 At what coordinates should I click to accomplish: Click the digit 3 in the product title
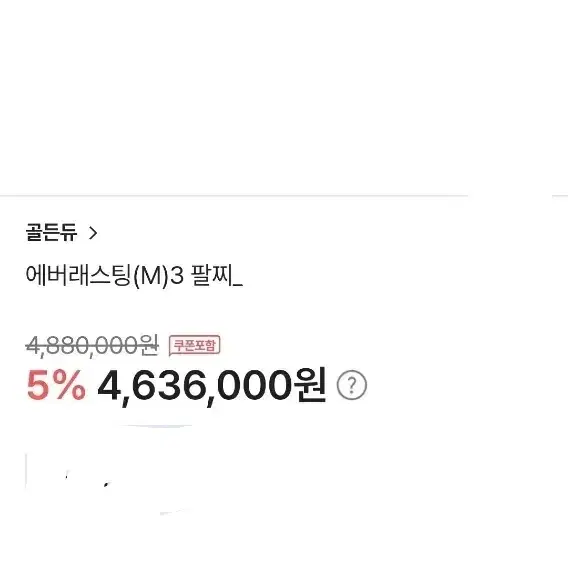pyautogui.click(x=177, y=276)
